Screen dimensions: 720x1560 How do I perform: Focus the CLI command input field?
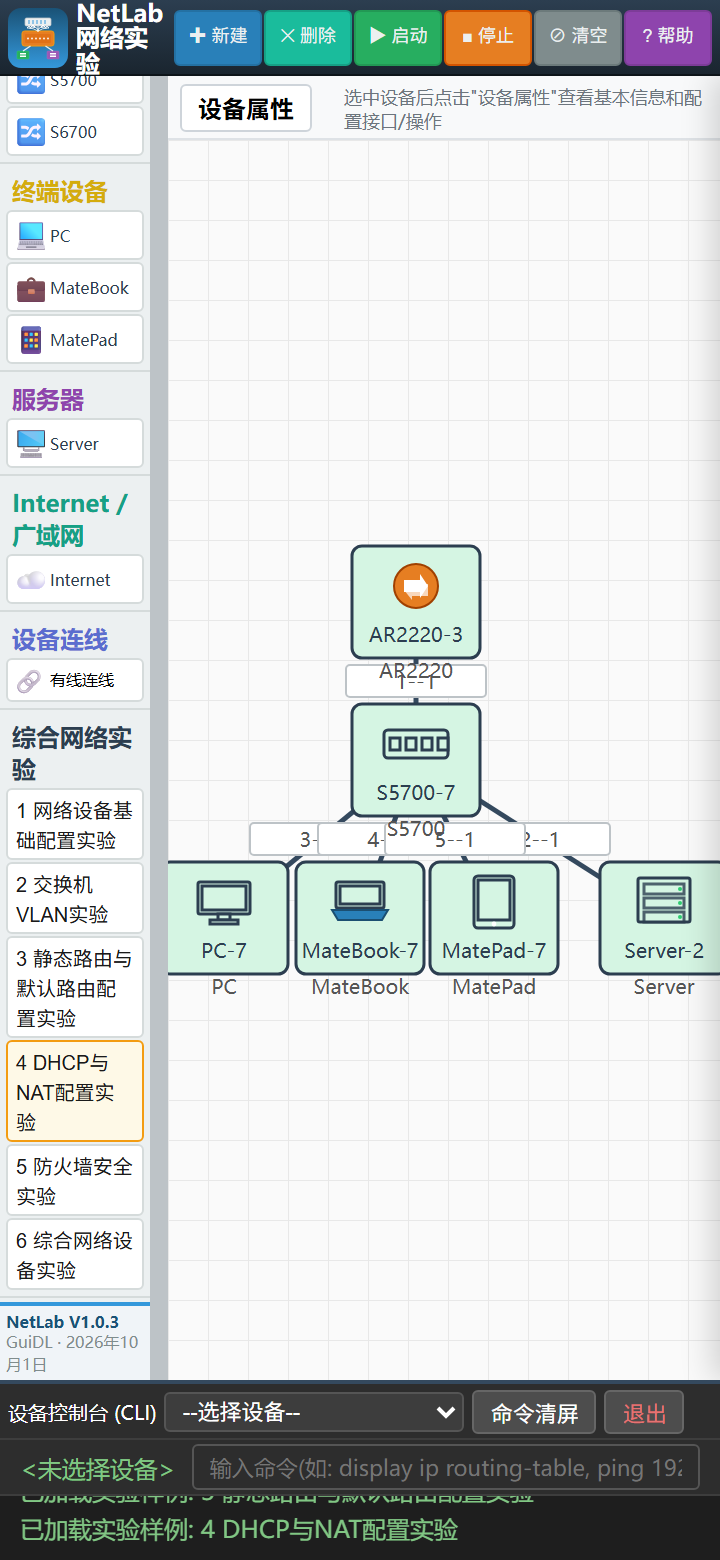[445, 1468]
